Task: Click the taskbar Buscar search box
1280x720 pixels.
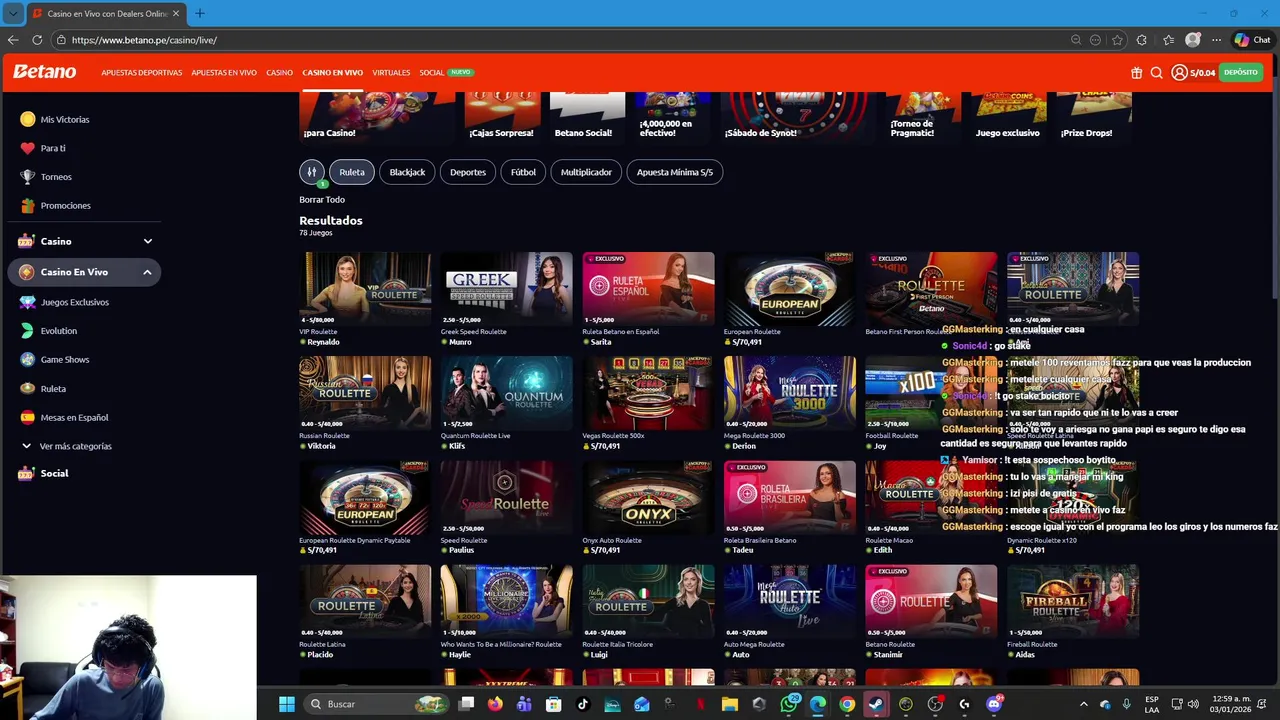Action: [x=376, y=704]
